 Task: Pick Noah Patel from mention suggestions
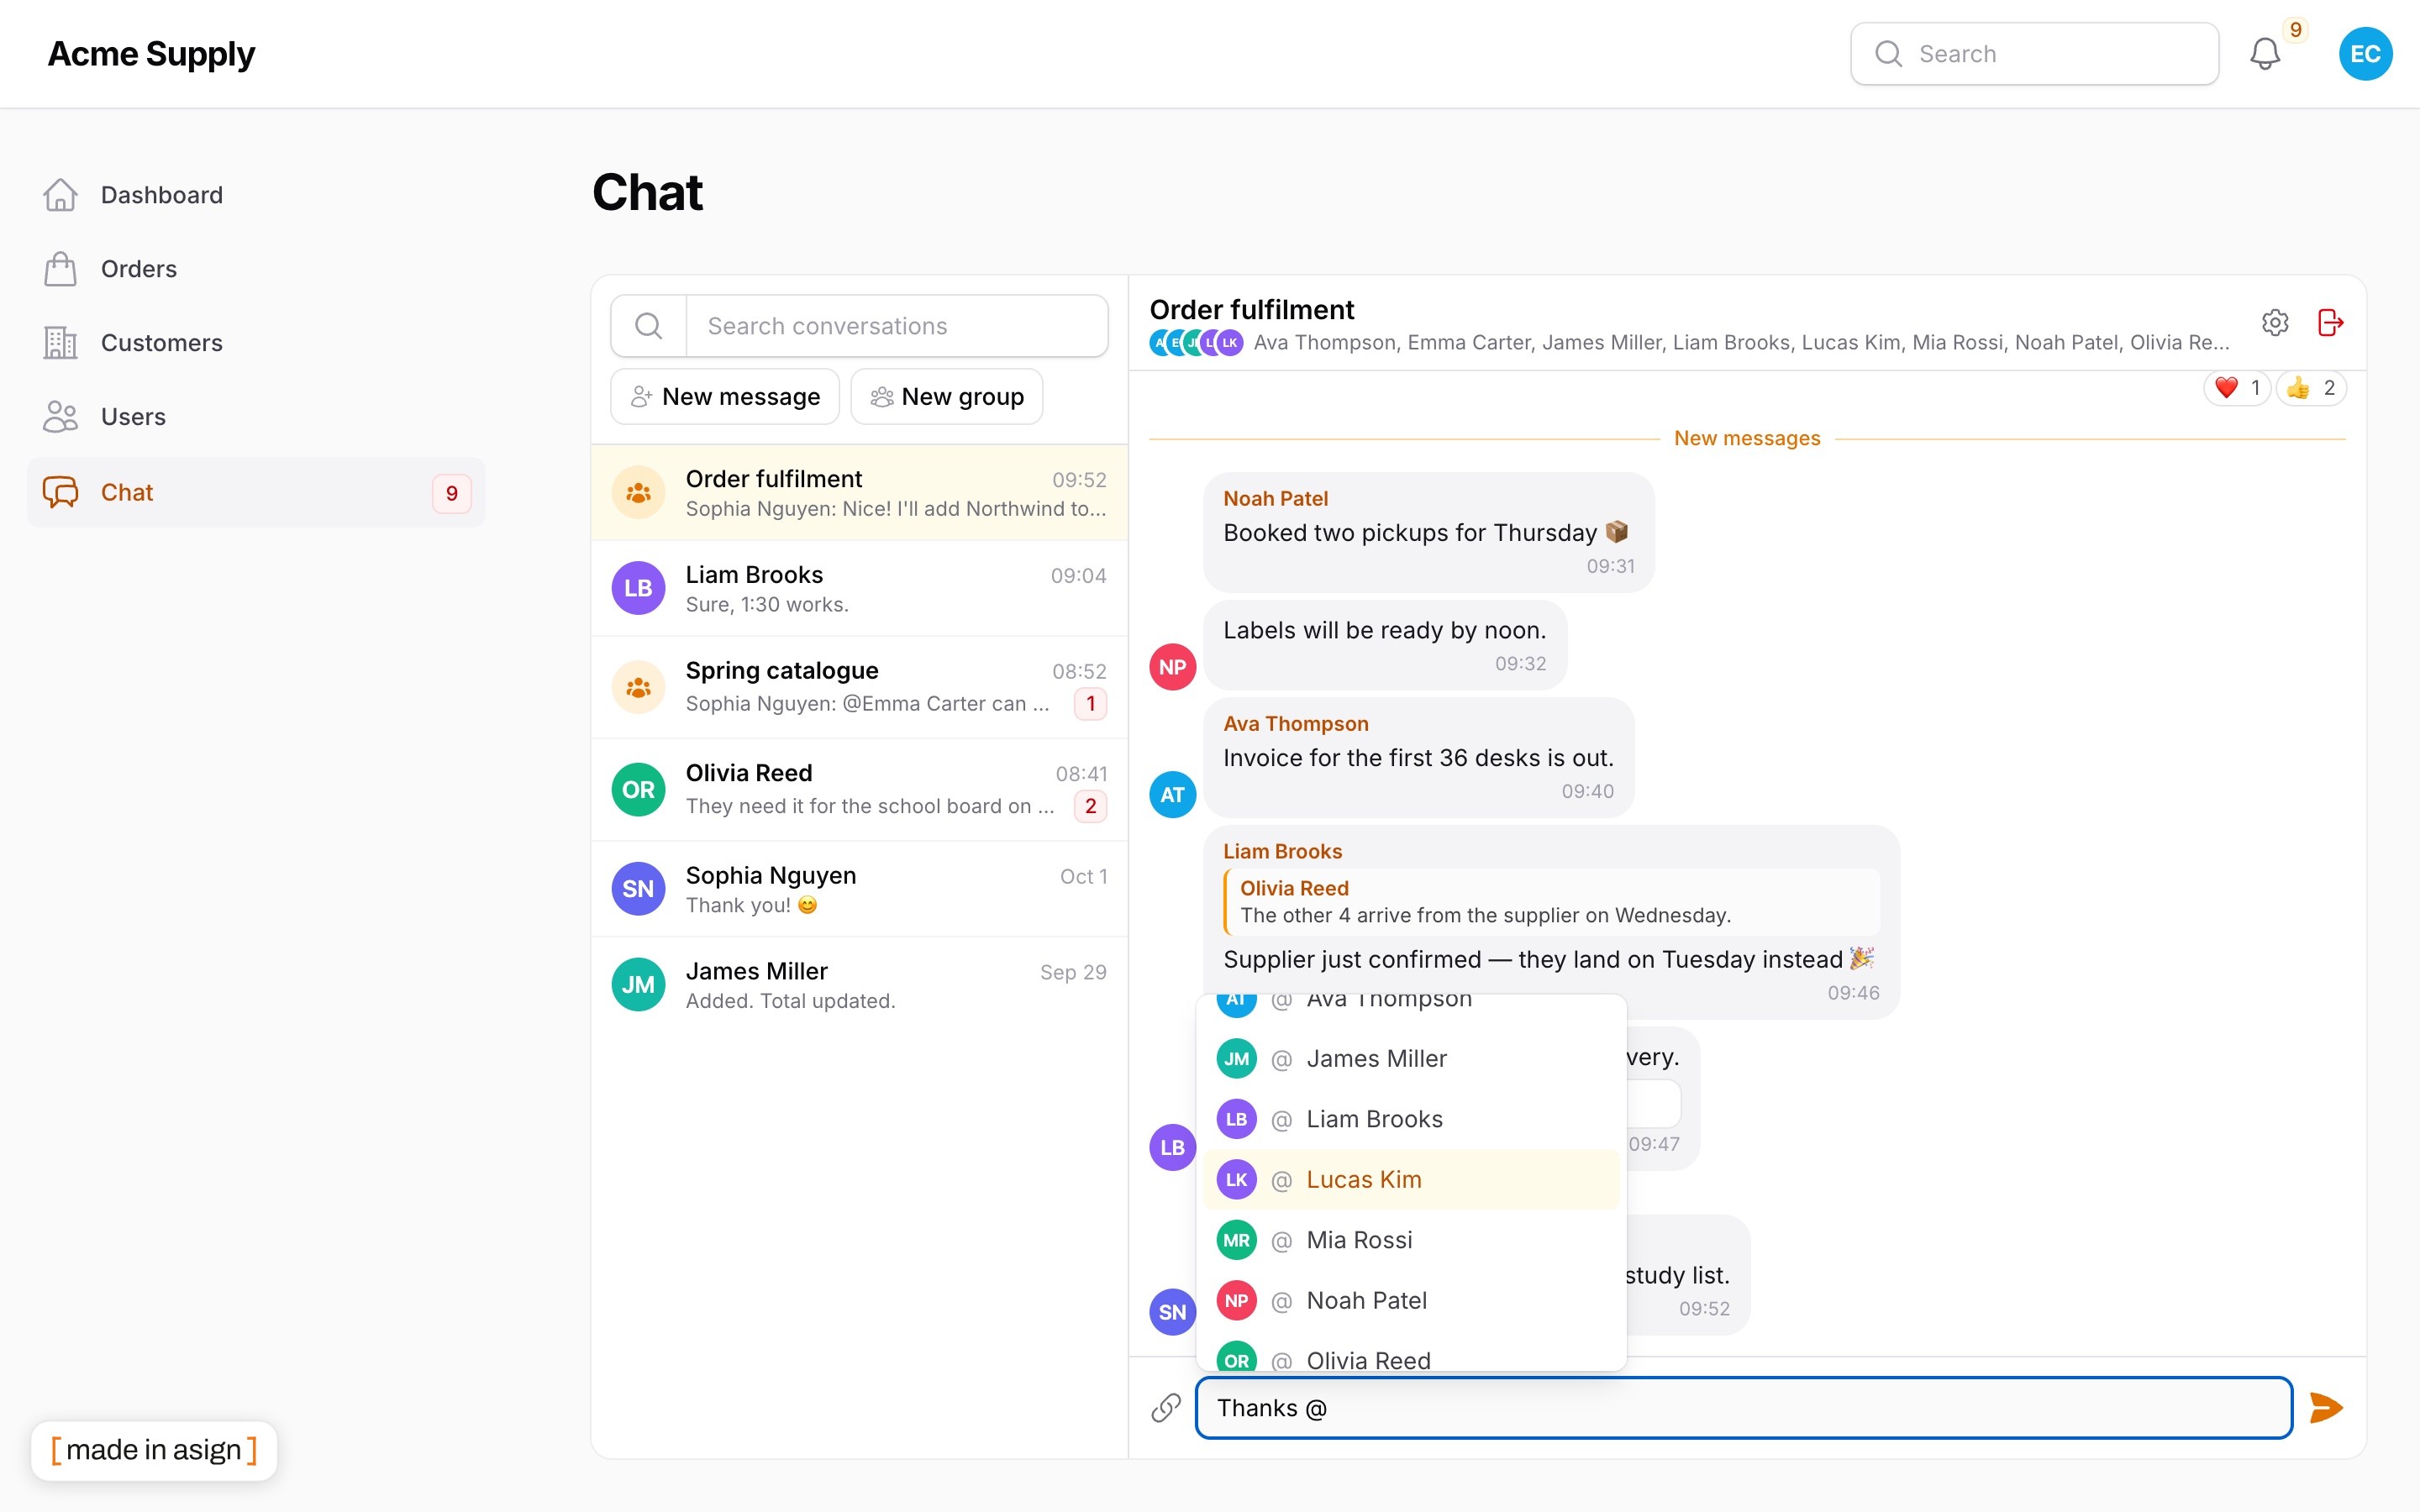coord(1411,1300)
